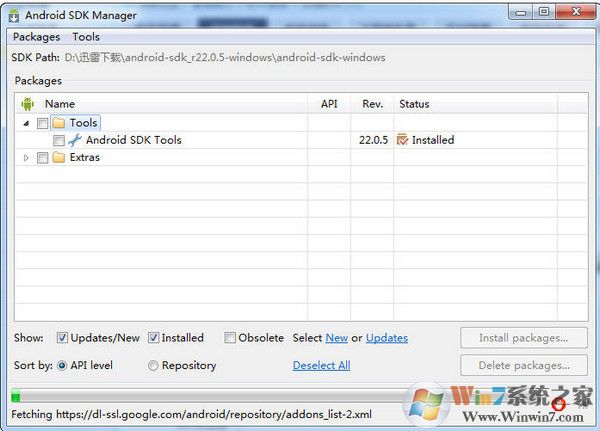600x431 pixels.
Task: Click the API column header
Action: click(x=329, y=104)
